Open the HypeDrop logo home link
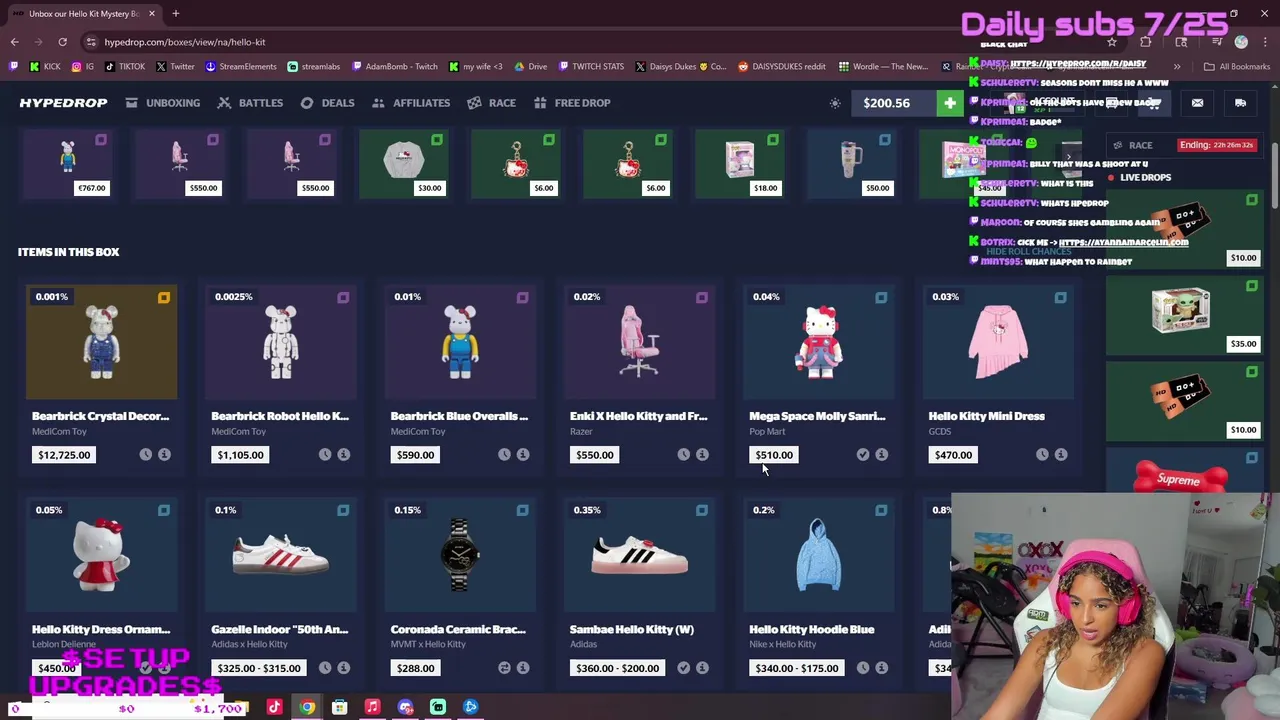Image resolution: width=1280 pixels, height=720 pixels. pos(63,103)
